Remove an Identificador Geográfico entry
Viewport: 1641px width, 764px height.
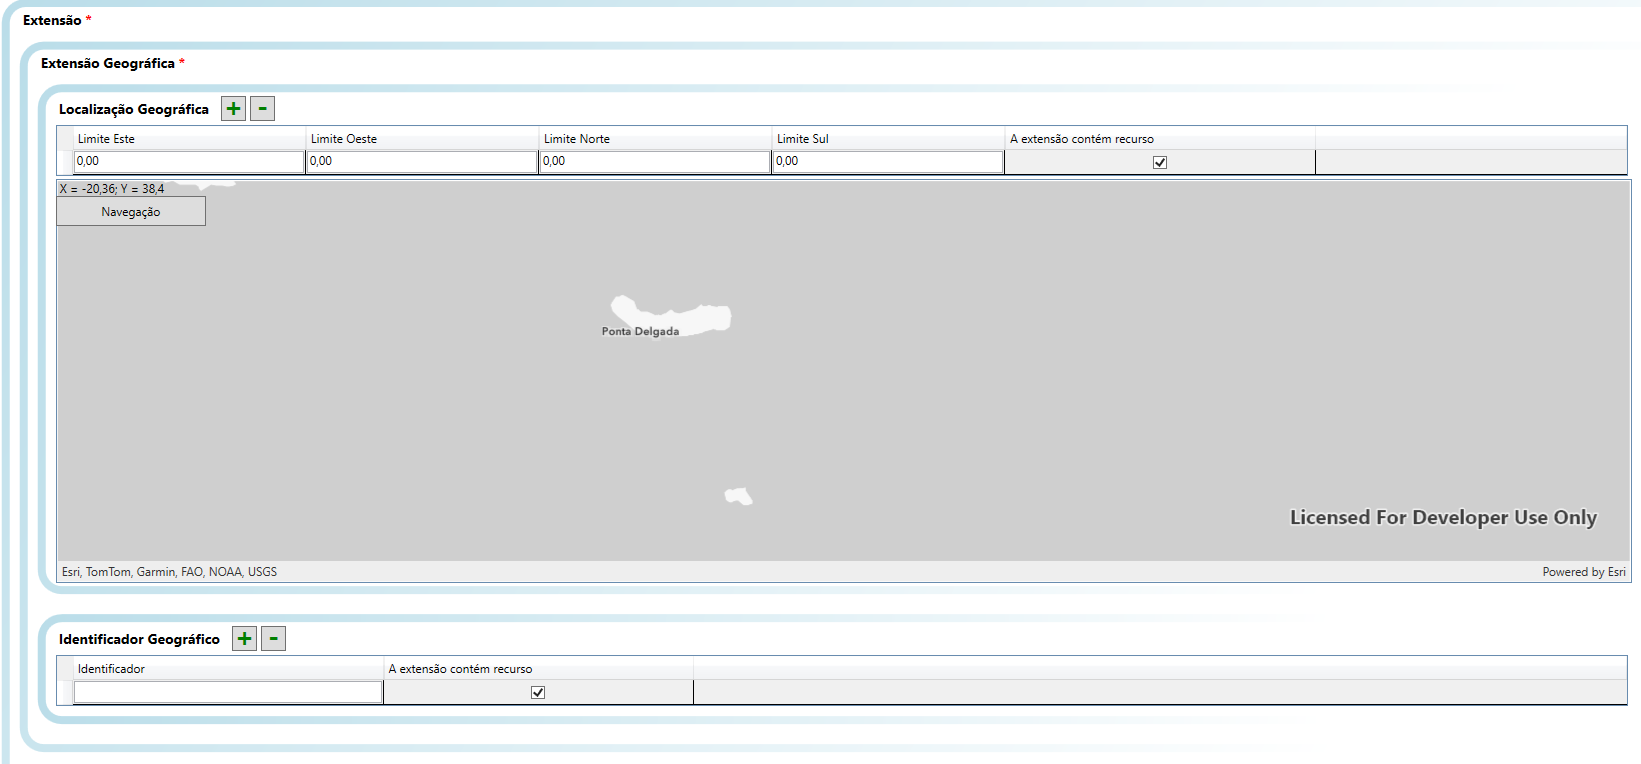point(273,639)
